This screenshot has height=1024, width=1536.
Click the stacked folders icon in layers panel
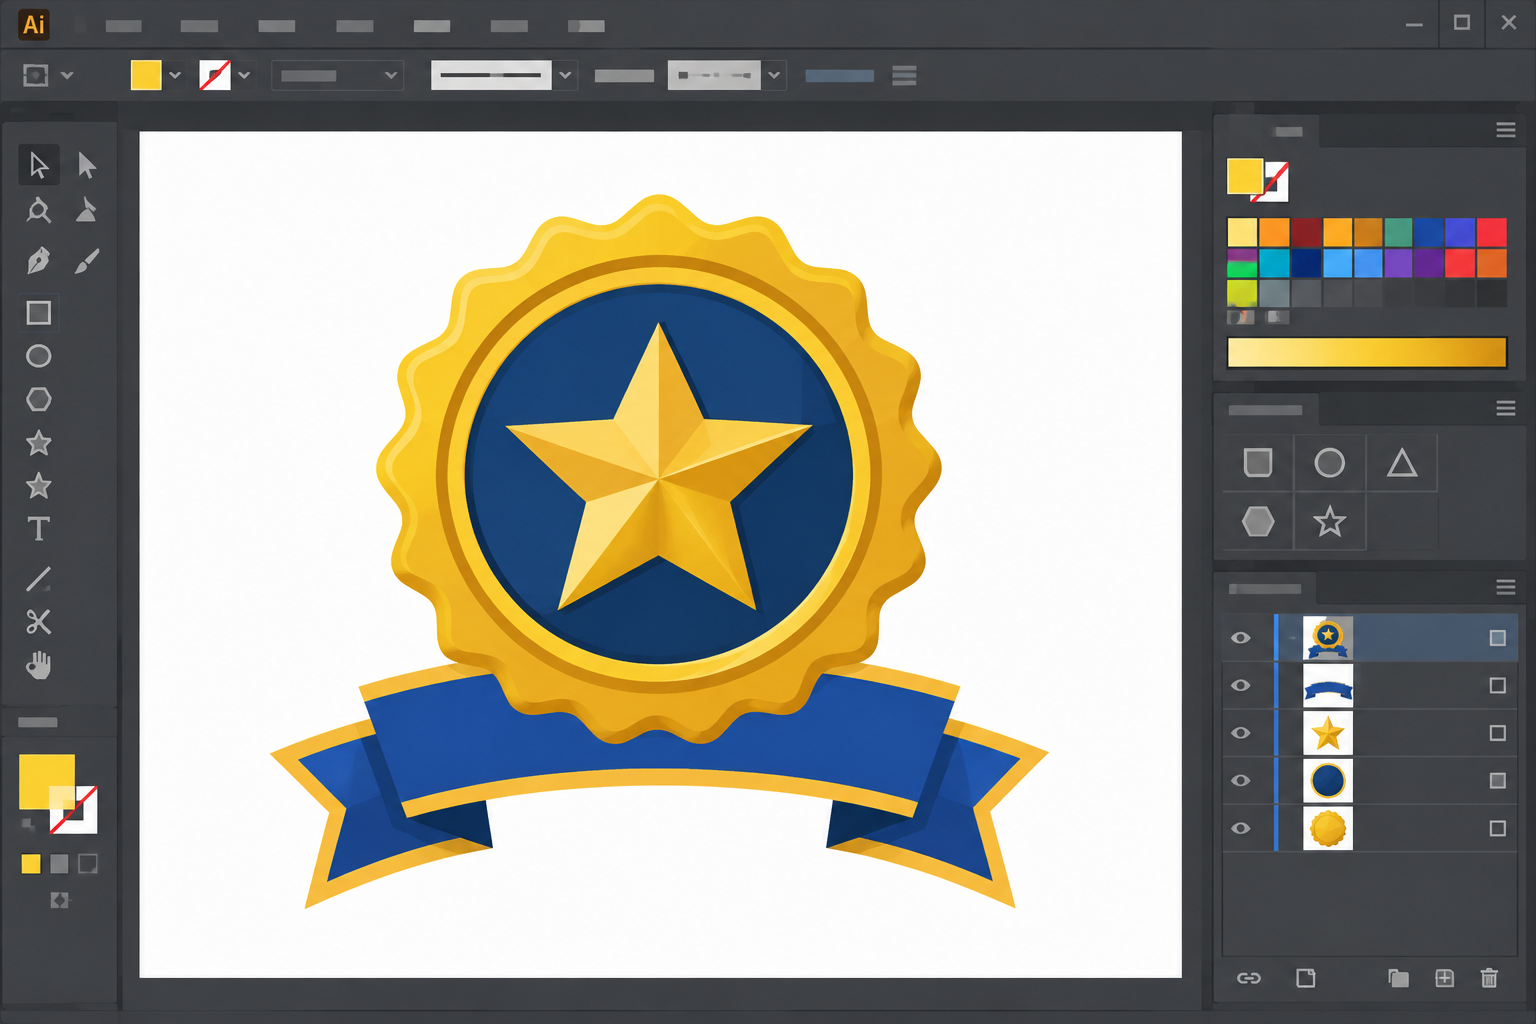[x=1398, y=978]
